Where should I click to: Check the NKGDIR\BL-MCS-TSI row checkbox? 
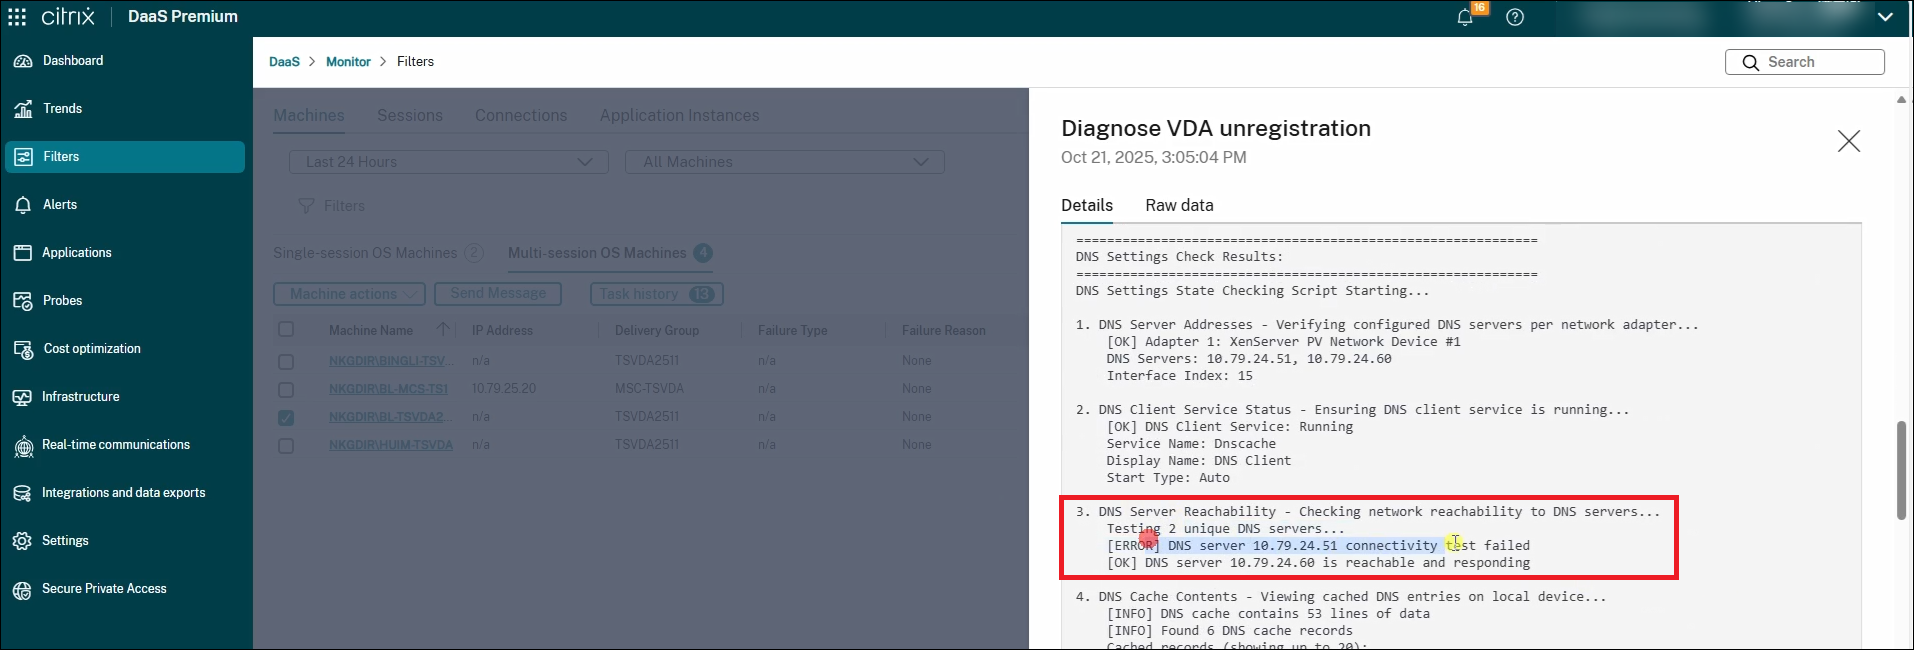coord(286,389)
